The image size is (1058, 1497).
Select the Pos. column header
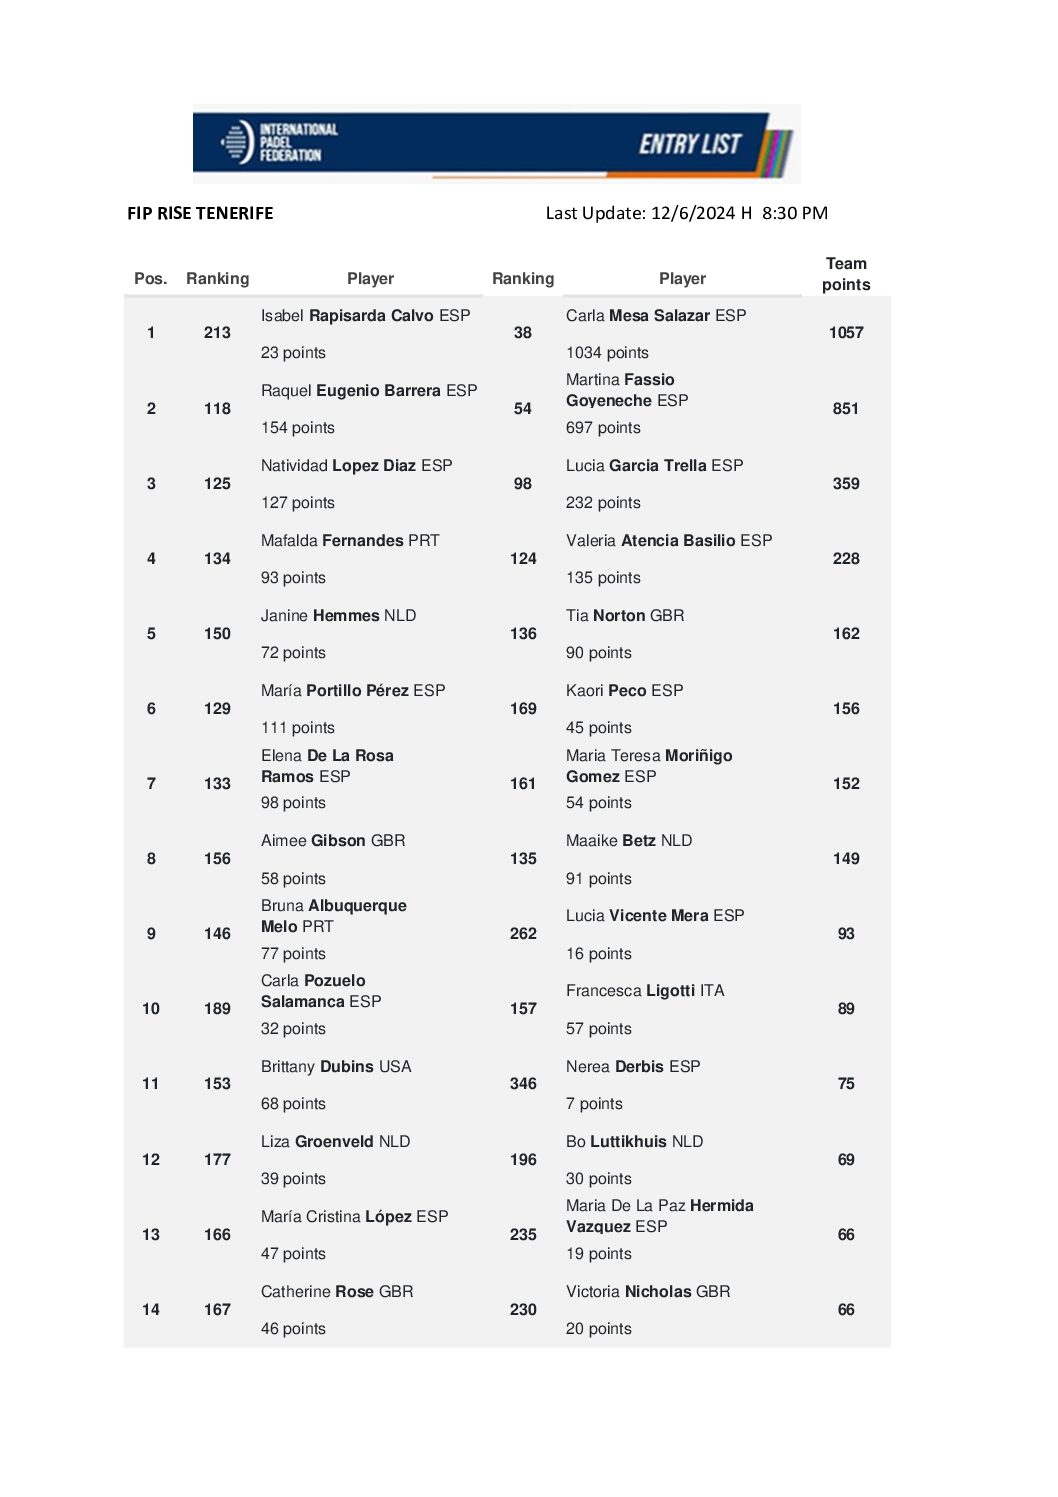click(151, 279)
